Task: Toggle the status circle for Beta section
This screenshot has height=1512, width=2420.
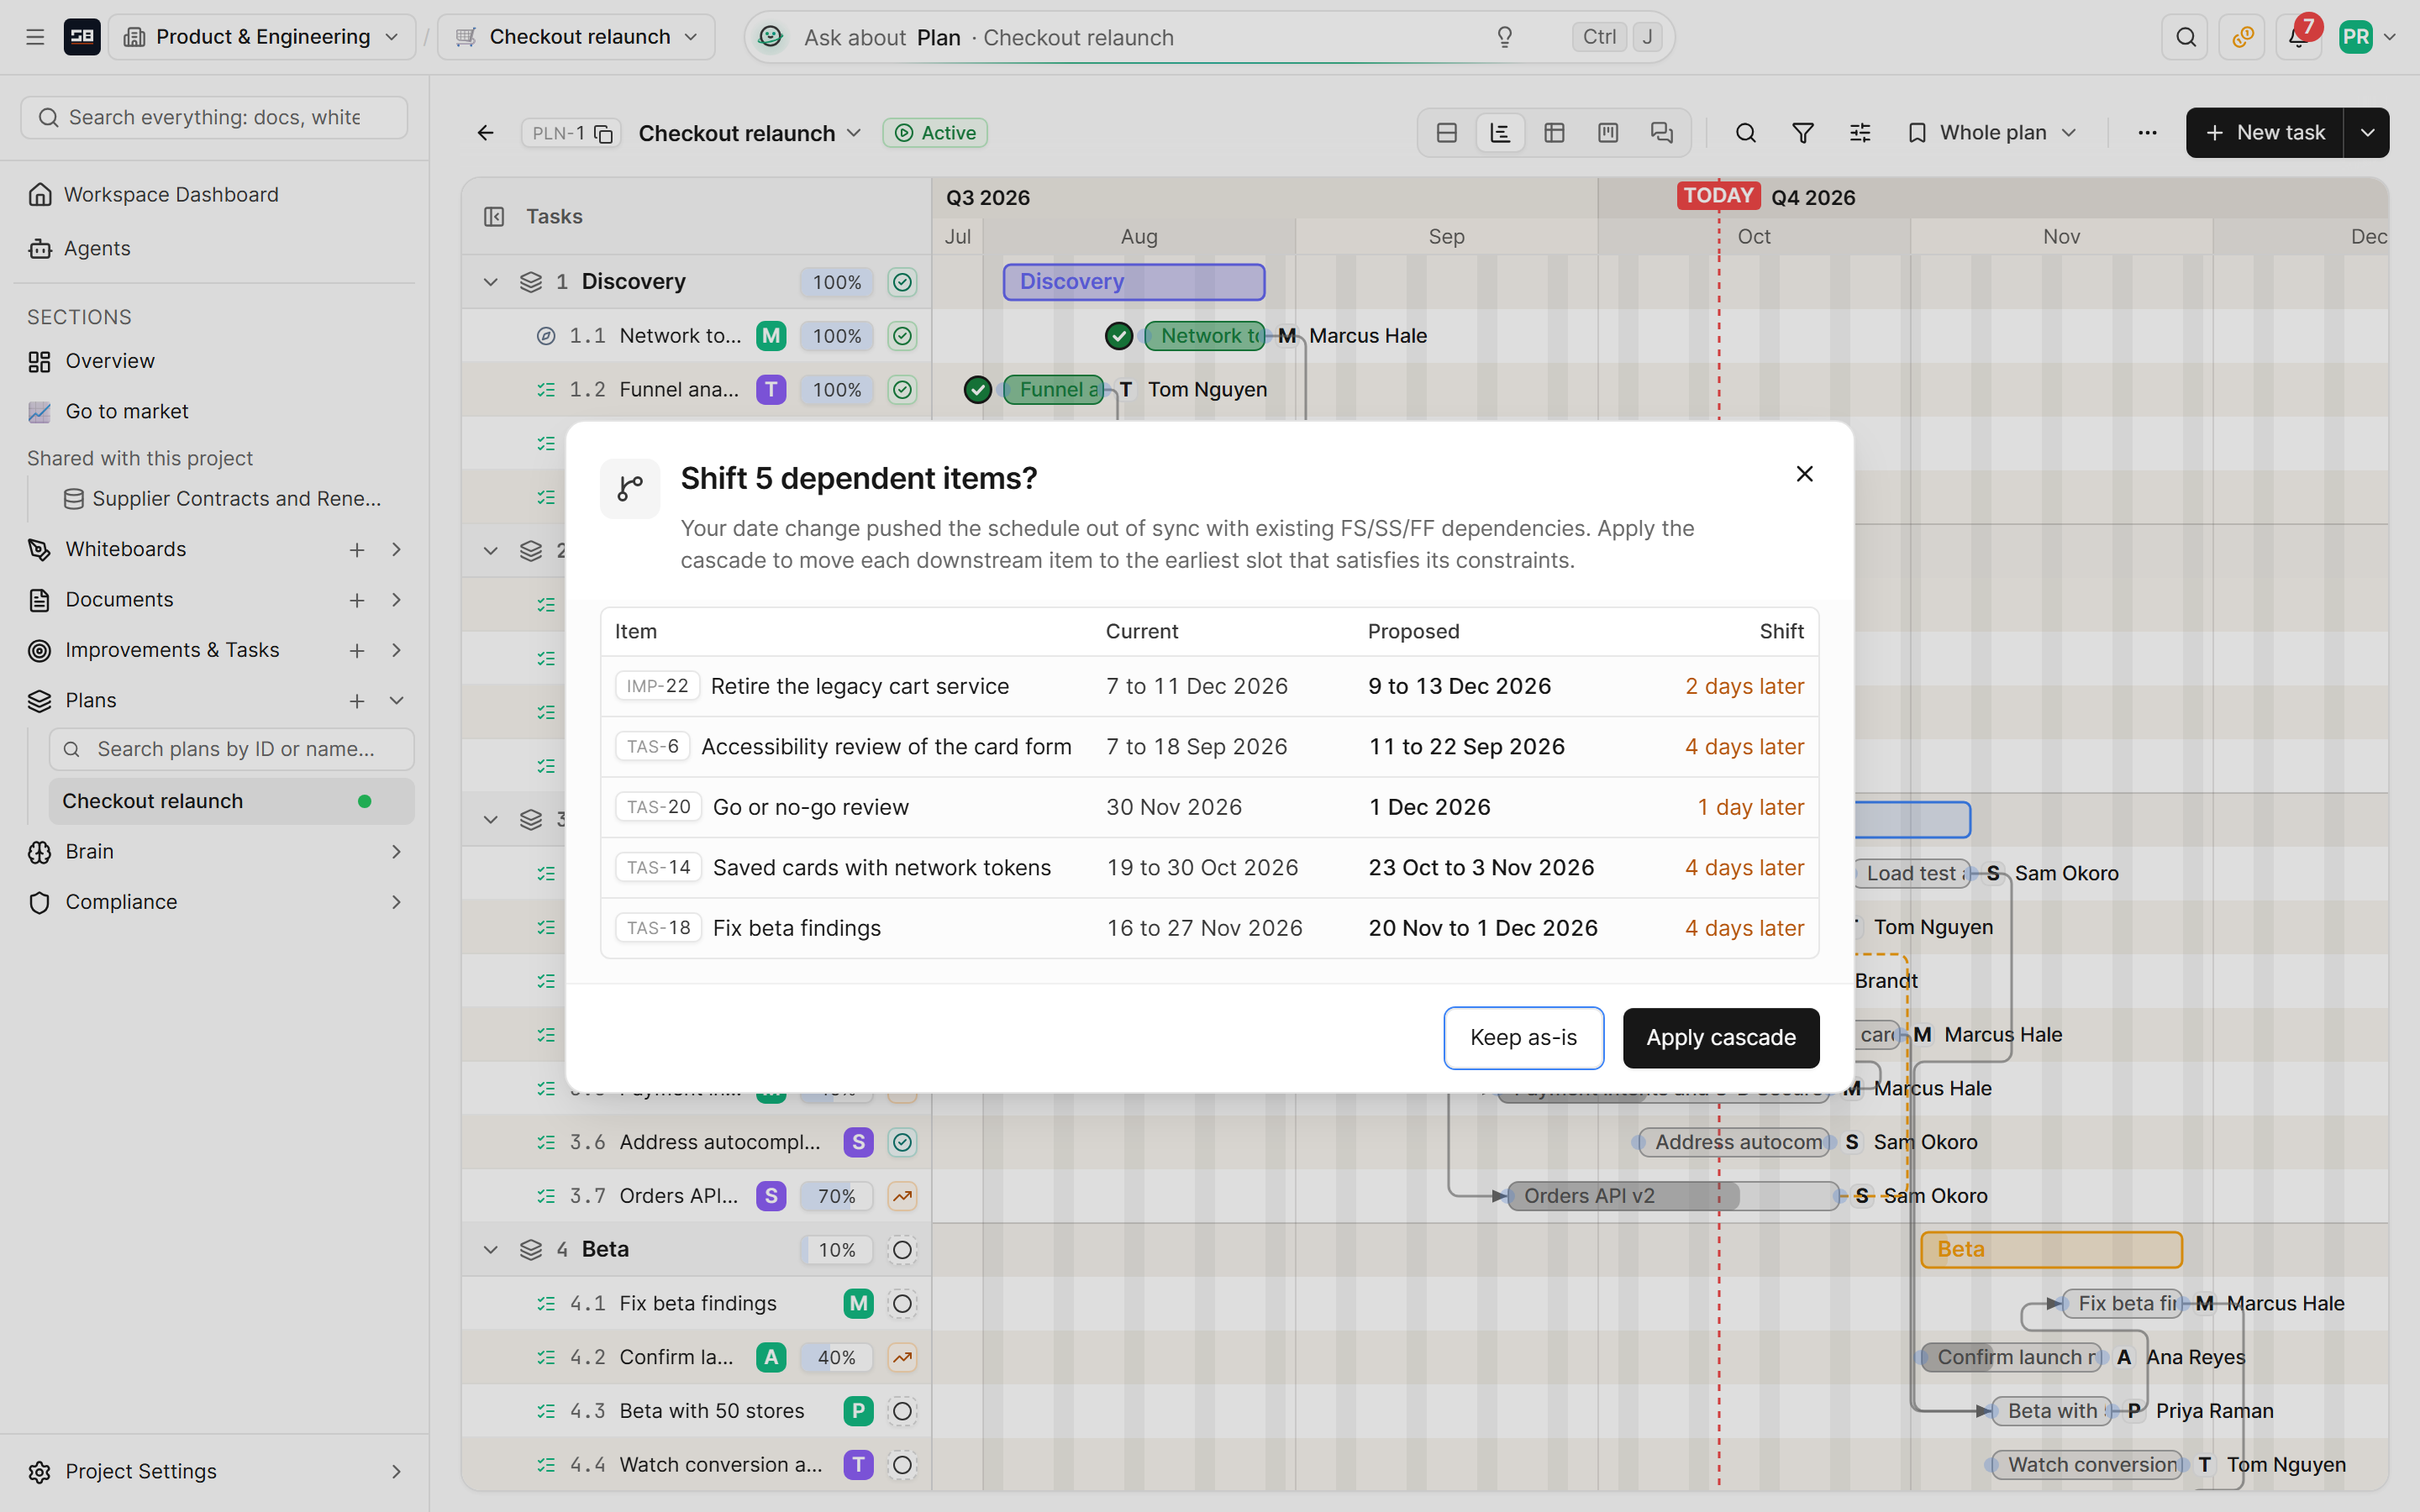Action: tap(902, 1250)
